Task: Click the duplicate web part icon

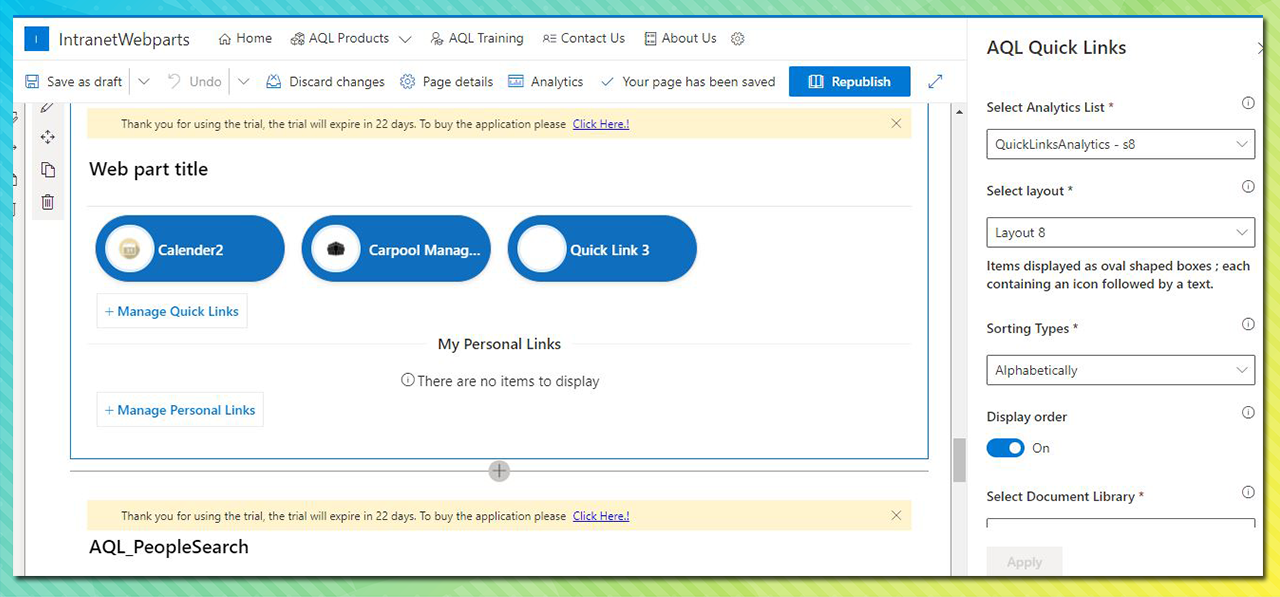Action: coord(48,170)
